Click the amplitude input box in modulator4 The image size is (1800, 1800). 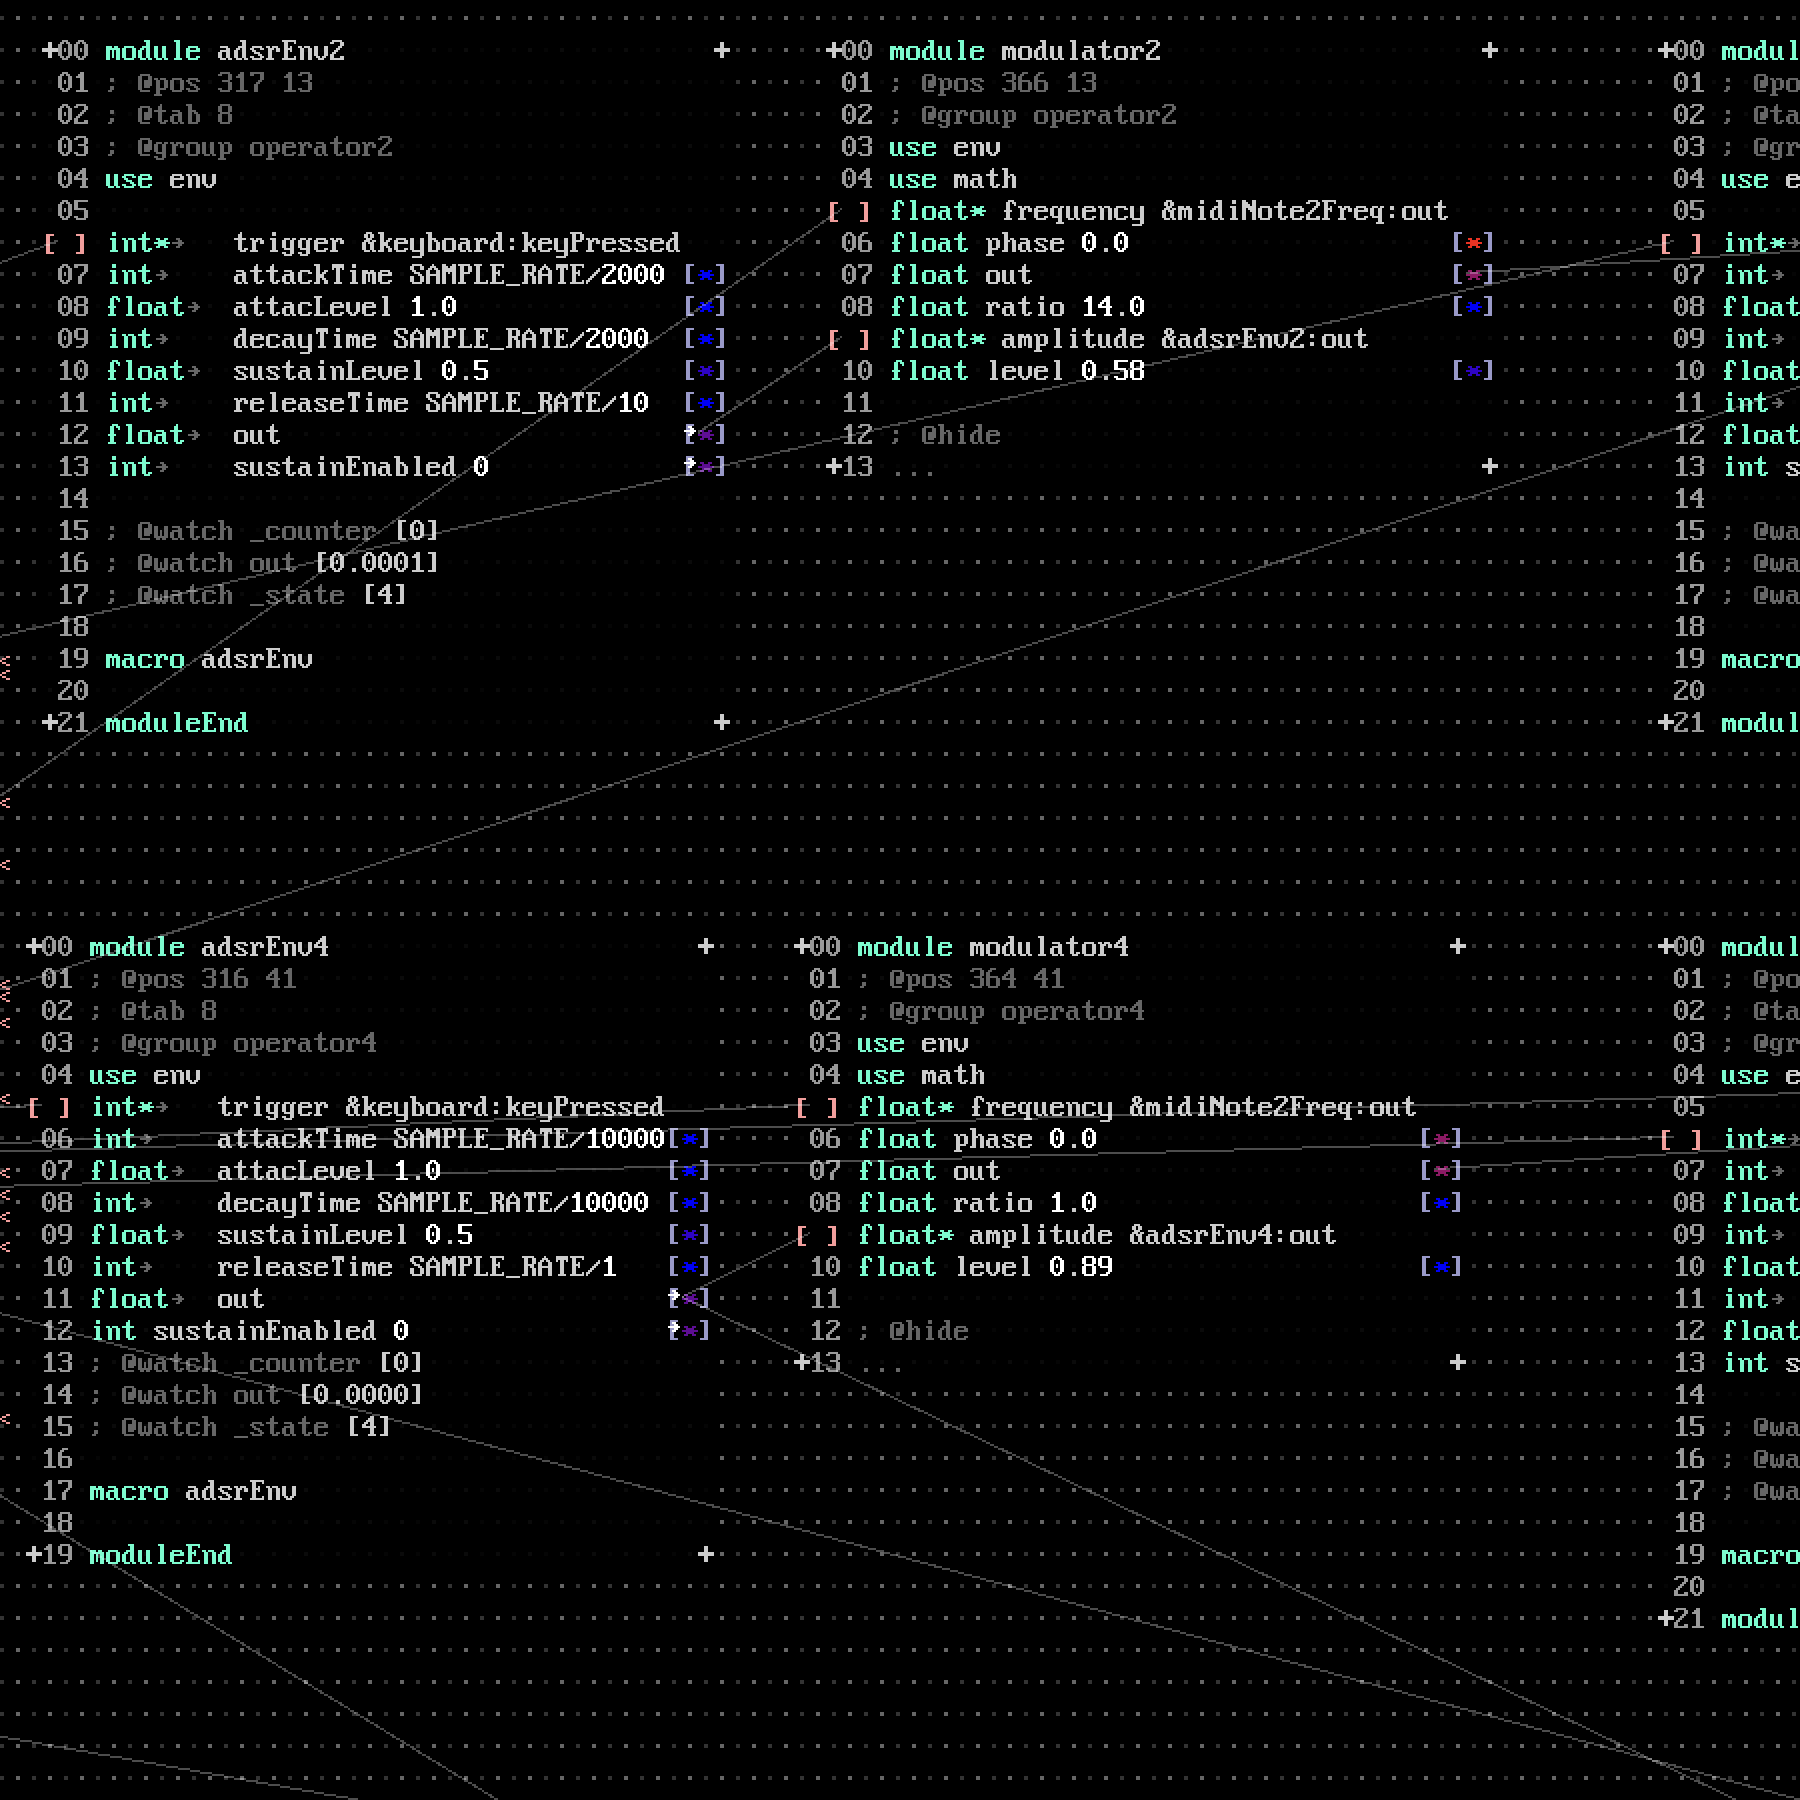point(817,1235)
